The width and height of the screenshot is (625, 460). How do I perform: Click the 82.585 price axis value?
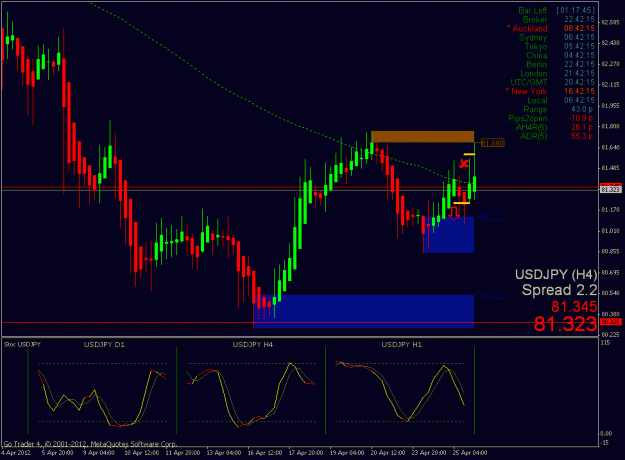tap(610, 23)
